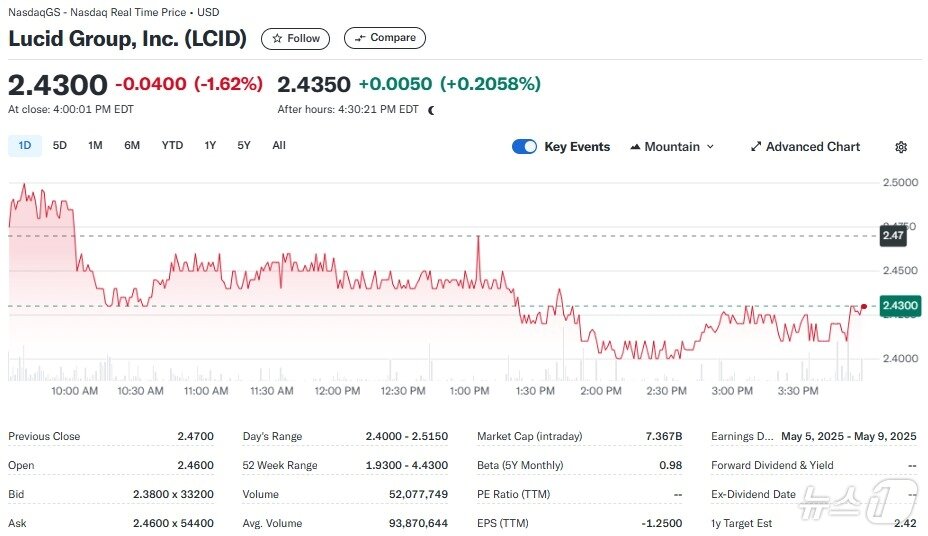Click the Earnings Date May 5, 2025 range
This screenshot has width=928, height=536.
coord(849,436)
